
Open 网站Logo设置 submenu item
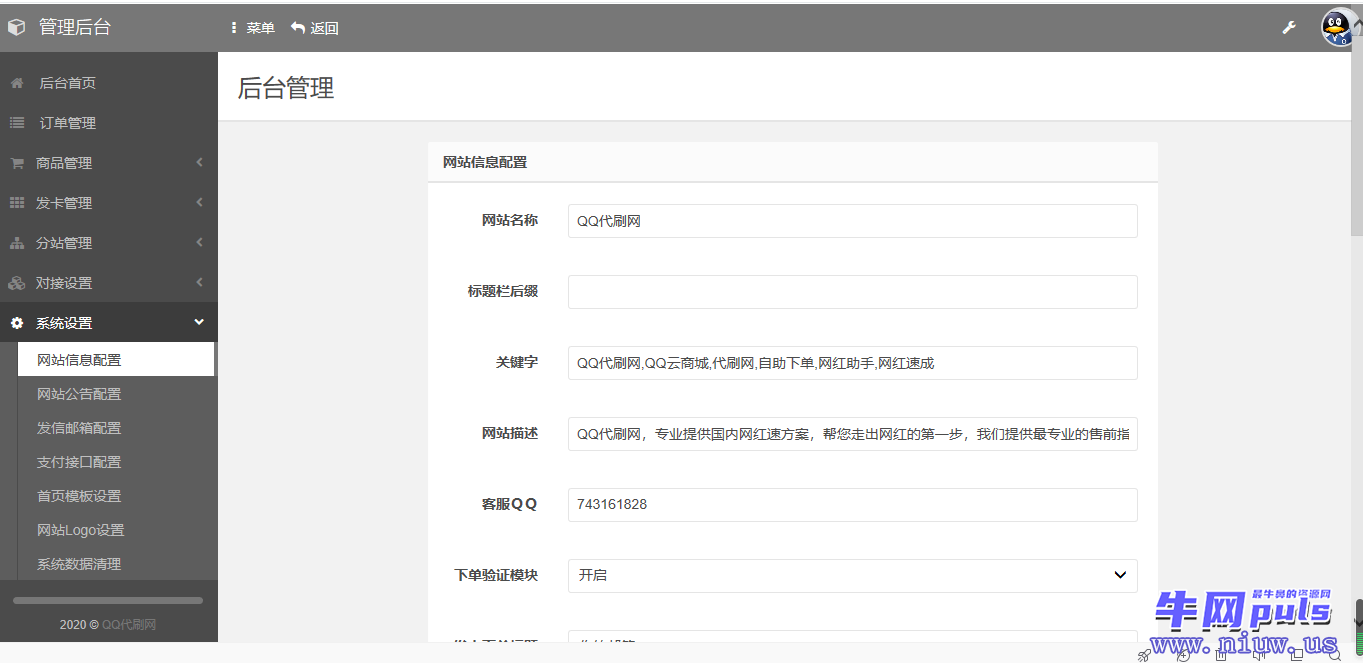coord(116,530)
